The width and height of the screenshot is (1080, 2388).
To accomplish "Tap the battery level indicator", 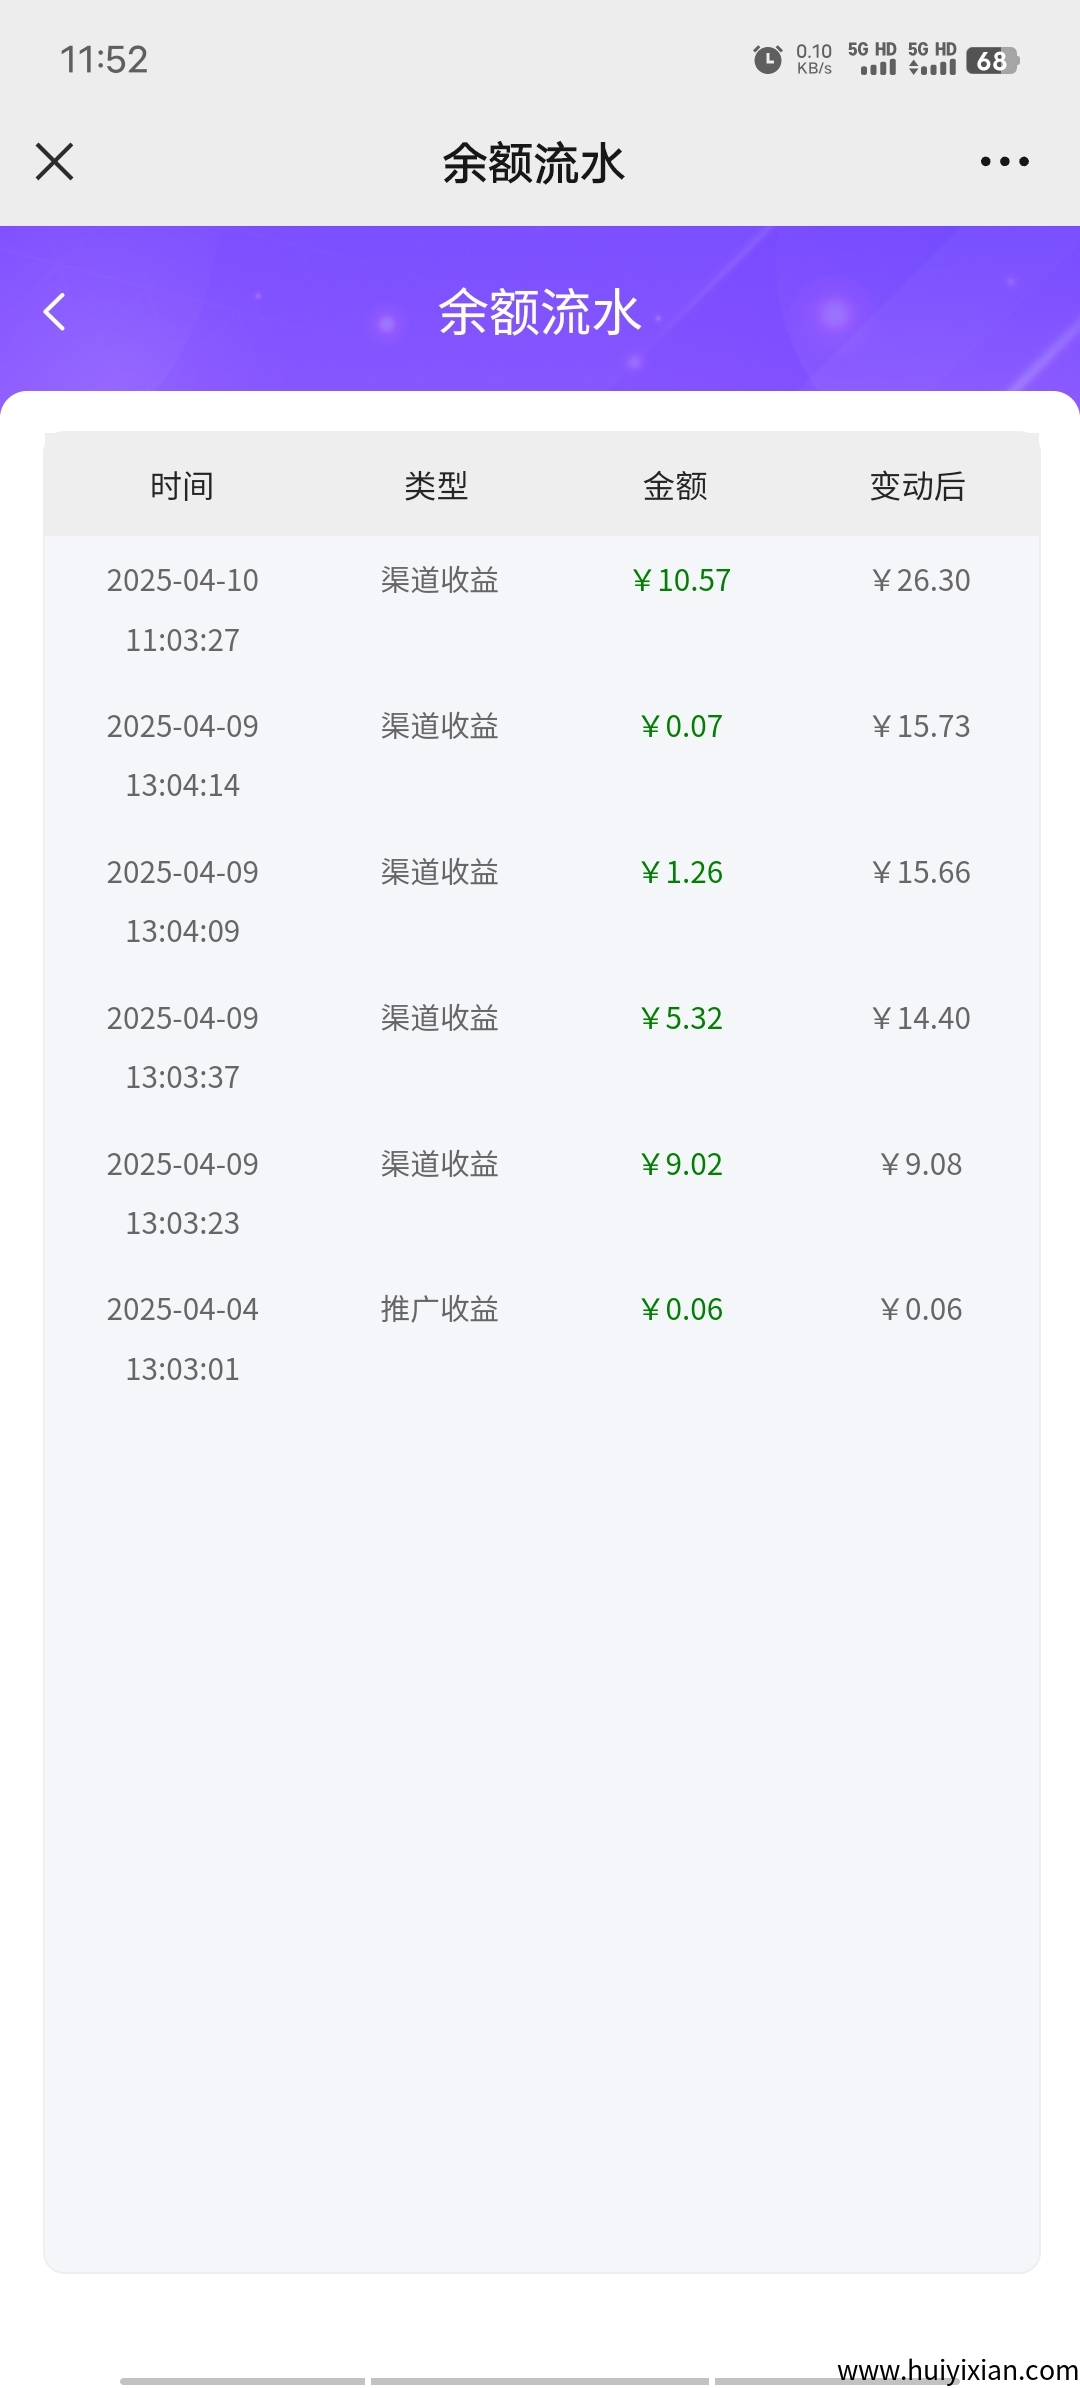I will 992,61.
